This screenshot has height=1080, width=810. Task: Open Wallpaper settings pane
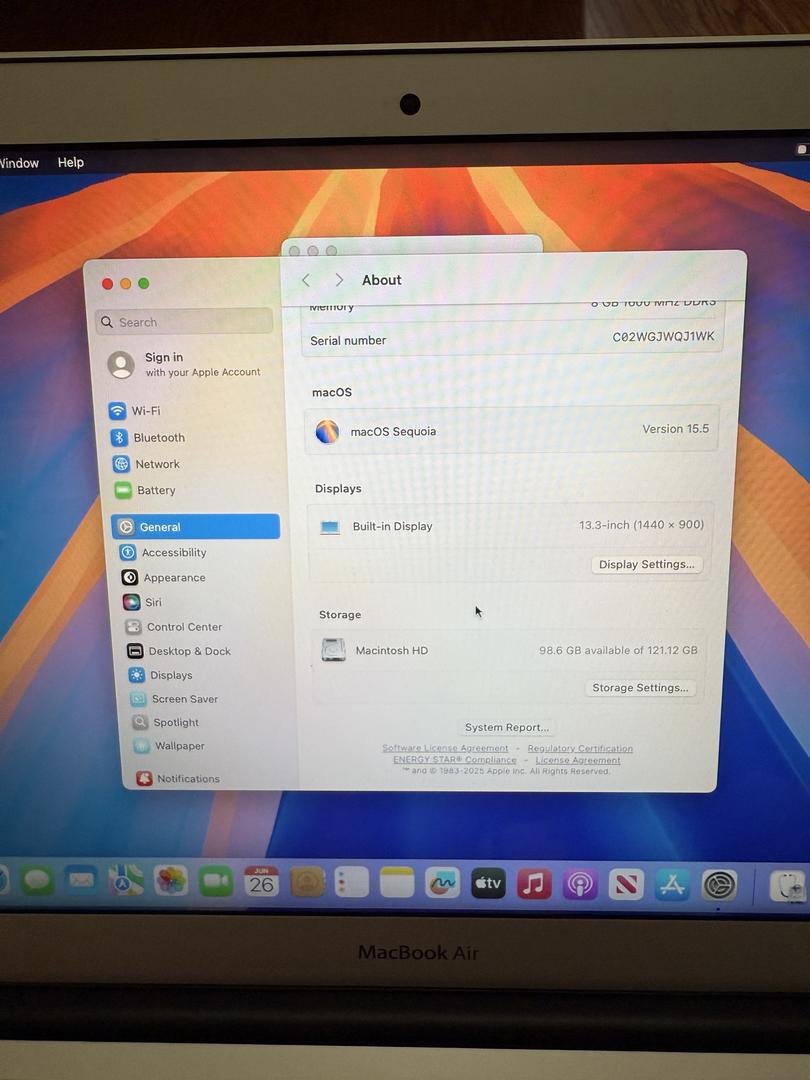pyautogui.click(x=179, y=746)
